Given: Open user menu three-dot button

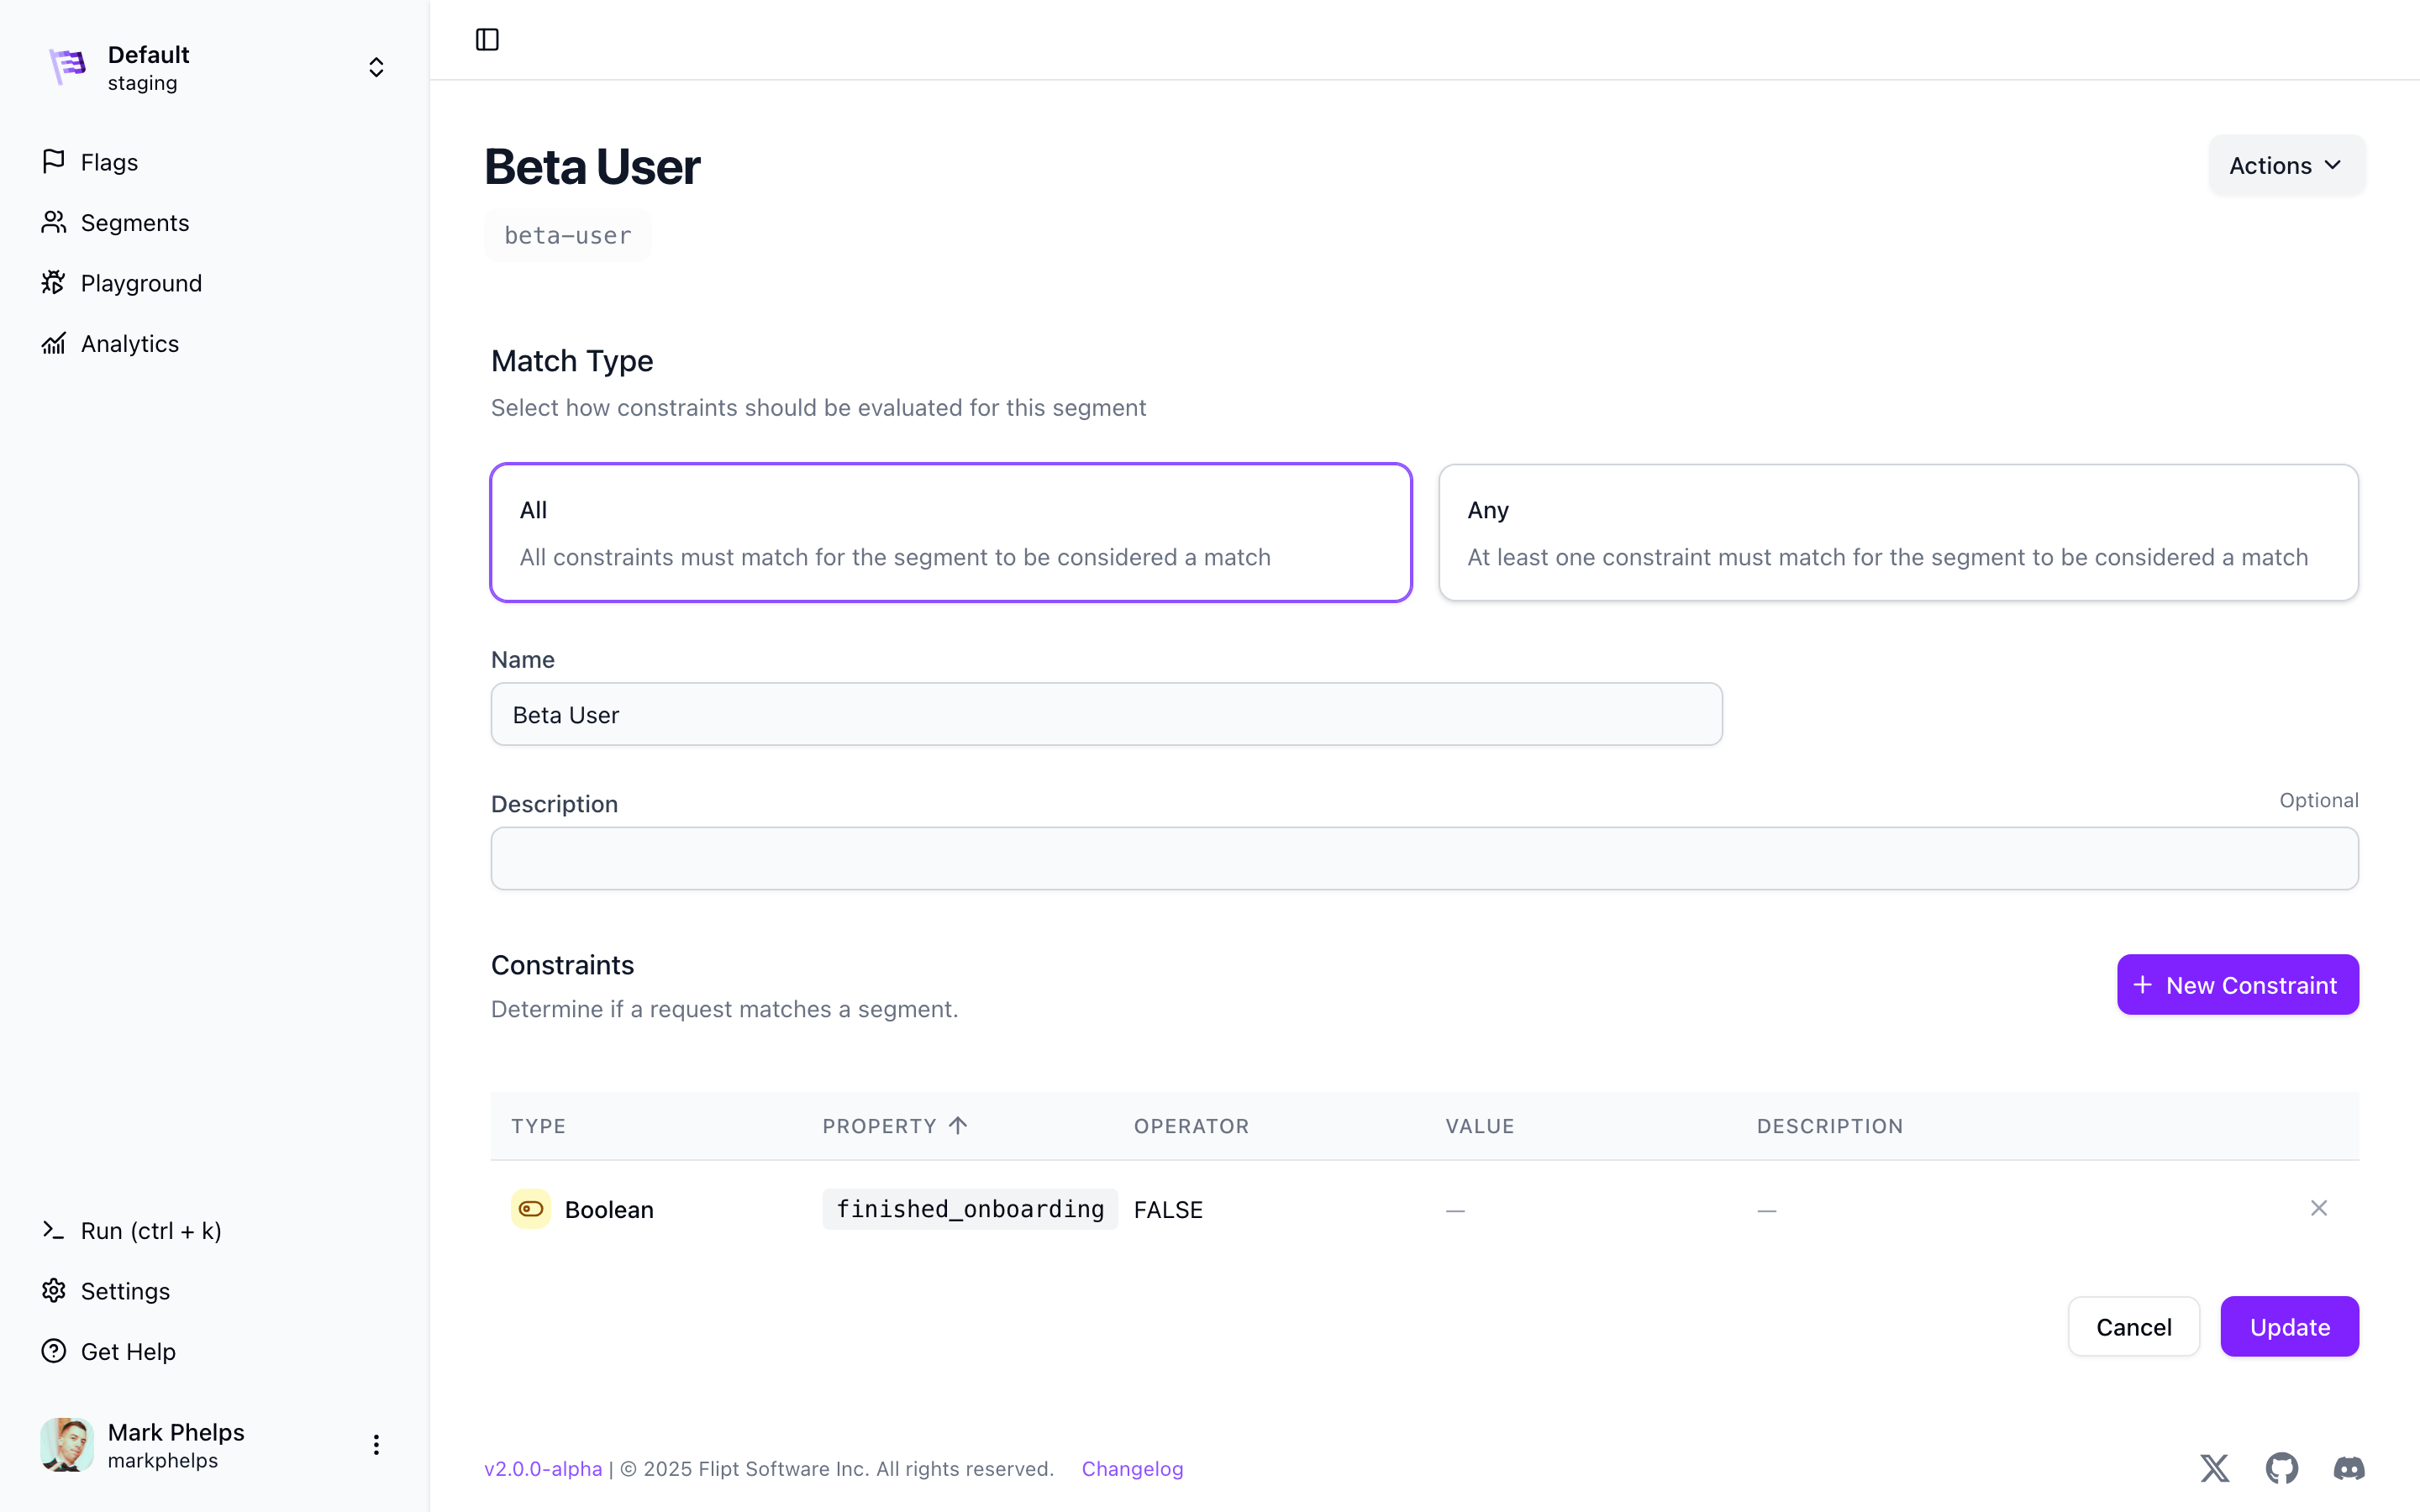Looking at the screenshot, I should [x=376, y=1444].
